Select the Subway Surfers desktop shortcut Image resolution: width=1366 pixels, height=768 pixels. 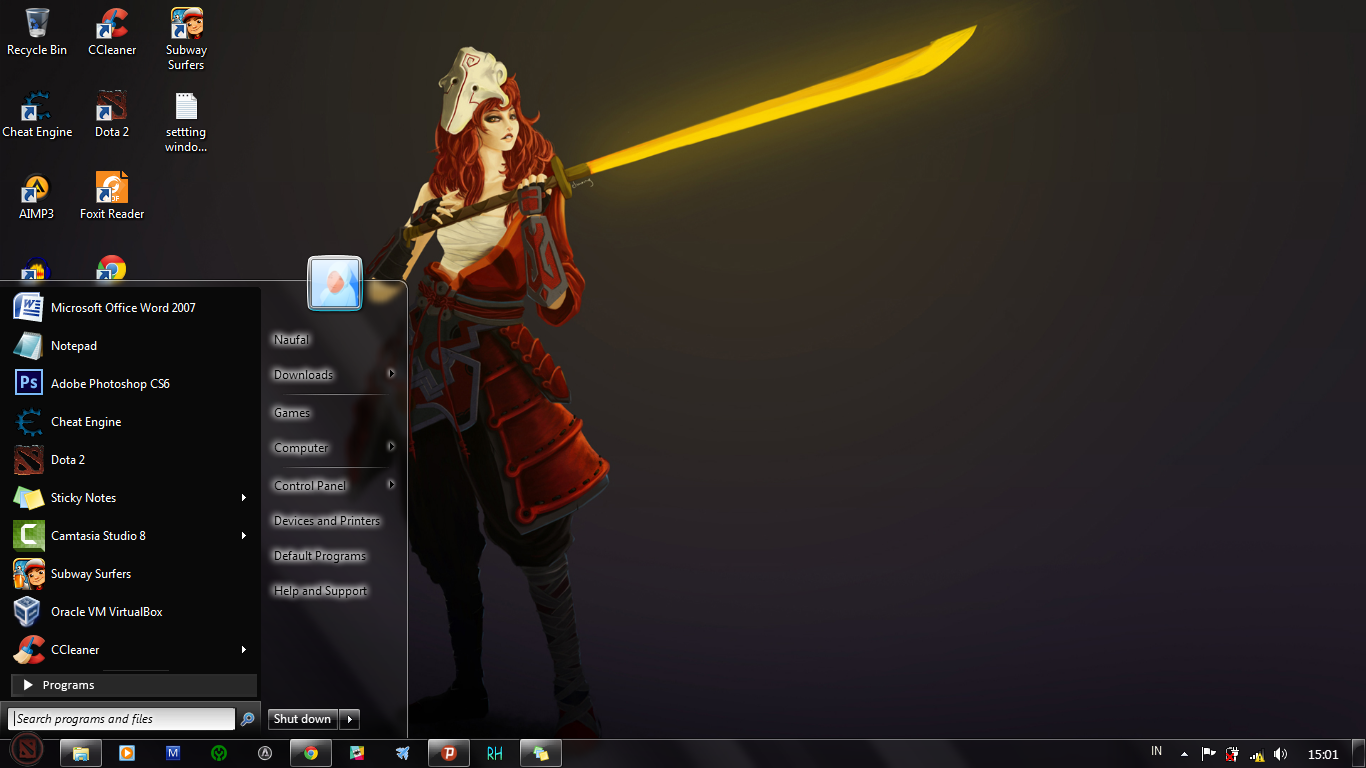click(186, 40)
